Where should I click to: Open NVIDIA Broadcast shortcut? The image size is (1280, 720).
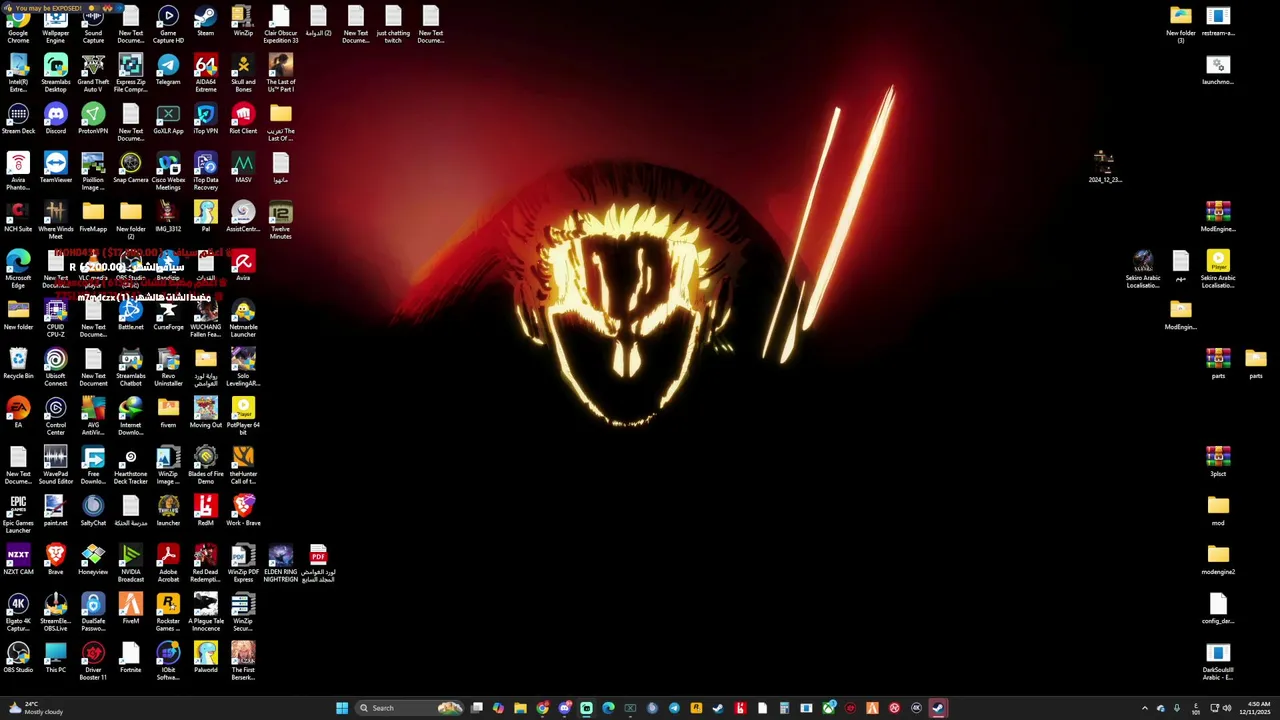click(x=130, y=564)
